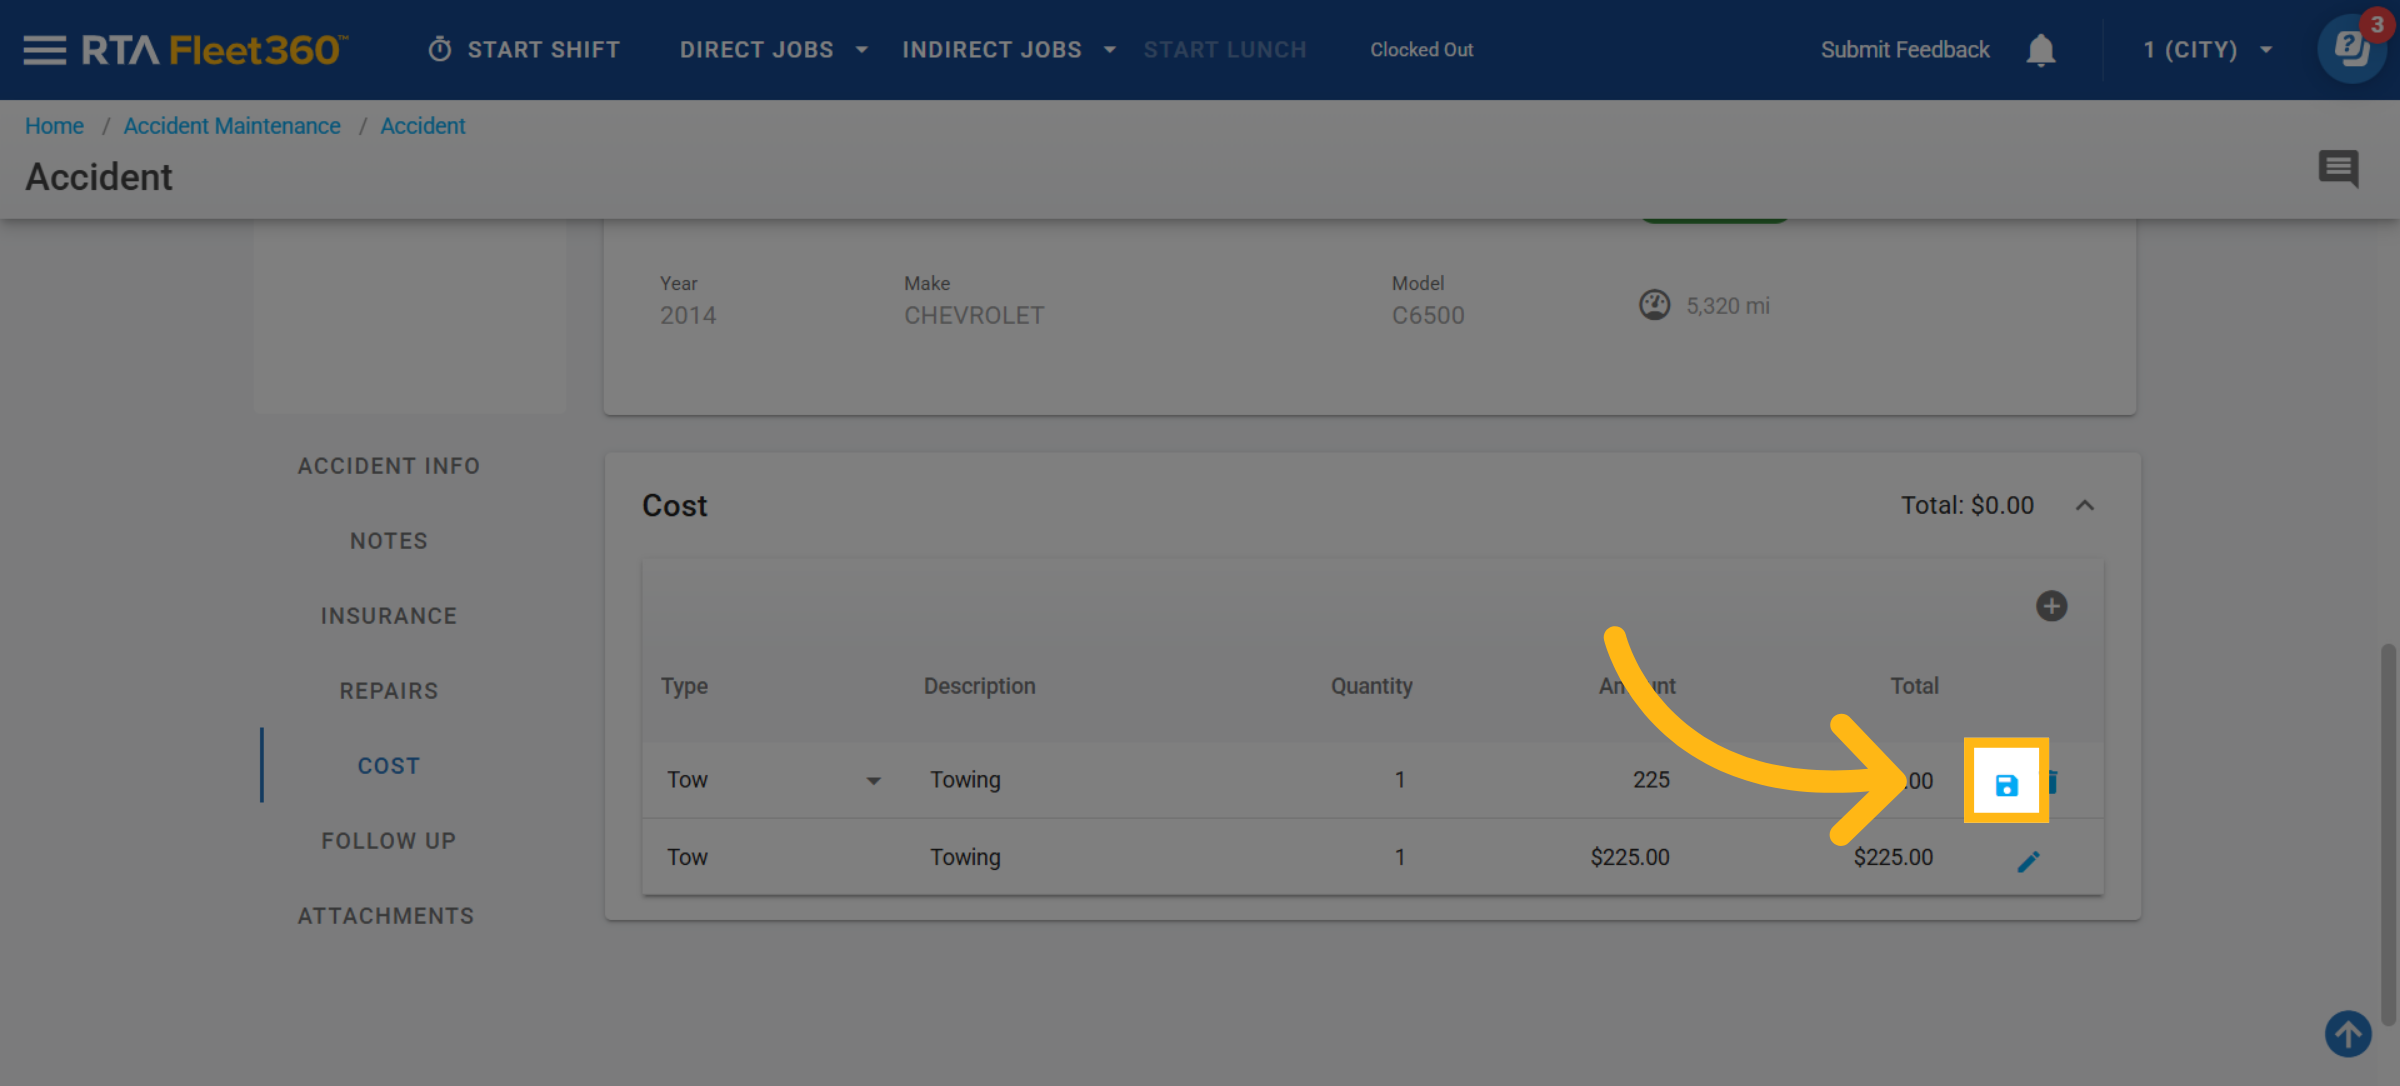Open the comments chat icon

2338,168
